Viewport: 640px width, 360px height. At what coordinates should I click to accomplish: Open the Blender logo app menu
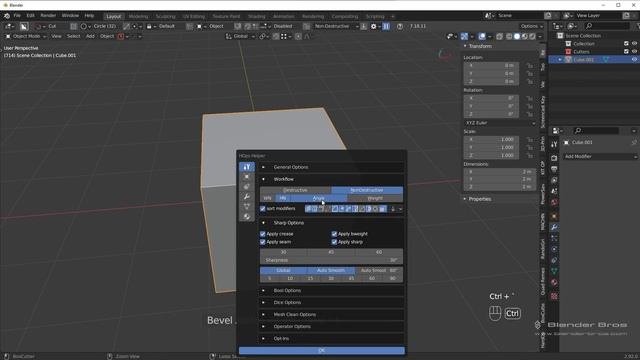7,16
